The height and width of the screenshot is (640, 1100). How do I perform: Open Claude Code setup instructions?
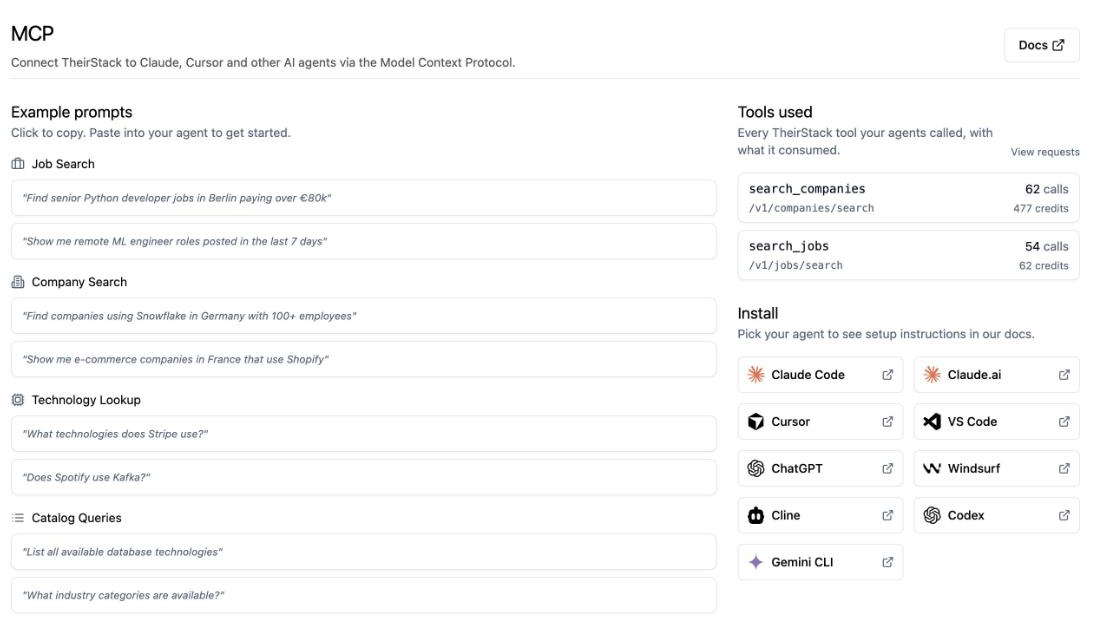(820, 375)
